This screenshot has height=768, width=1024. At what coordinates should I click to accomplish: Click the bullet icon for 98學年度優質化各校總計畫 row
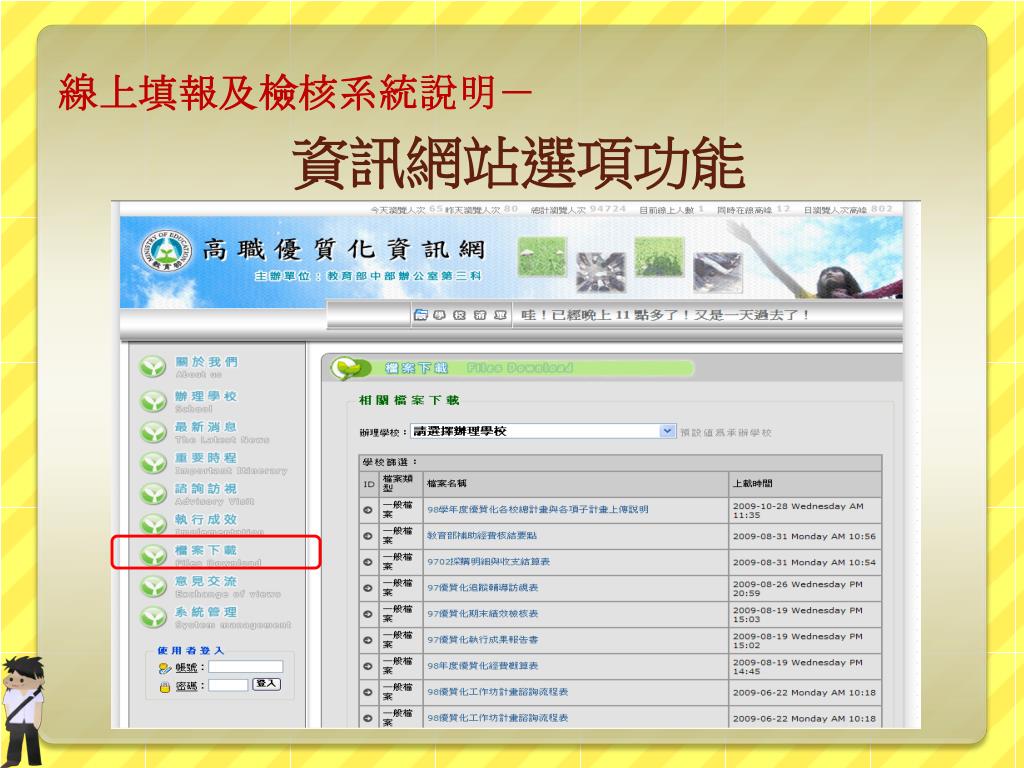click(368, 510)
